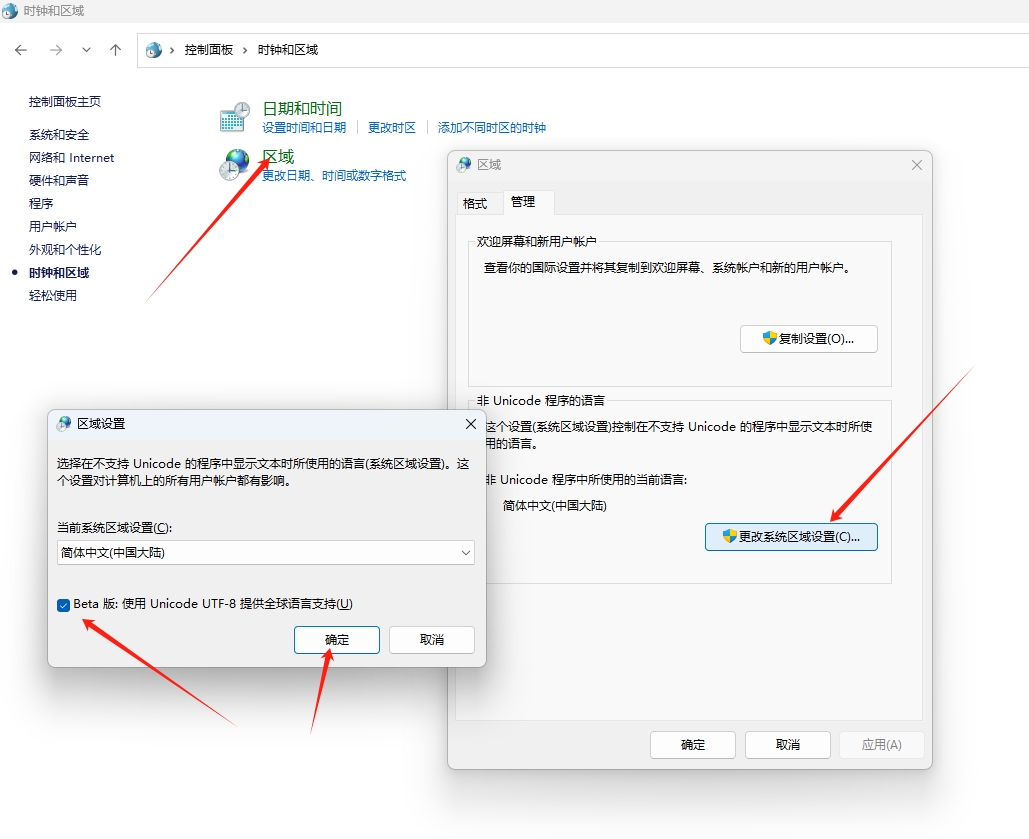This screenshot has width=1029, height=839.
Task: Click 添加不同时区的时钟 link
Action: [492, 127]
